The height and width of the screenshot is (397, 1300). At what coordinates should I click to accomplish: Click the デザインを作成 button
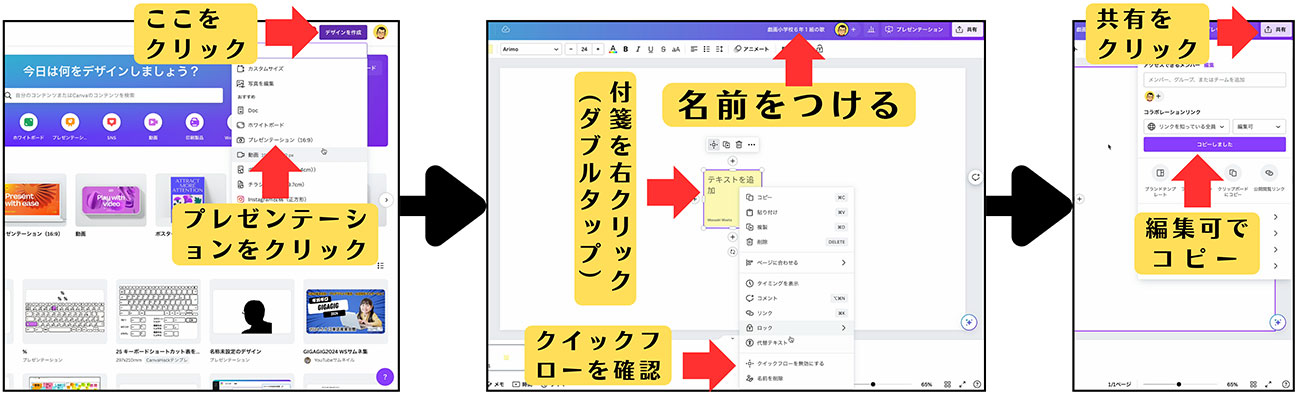tap(344, 31)
